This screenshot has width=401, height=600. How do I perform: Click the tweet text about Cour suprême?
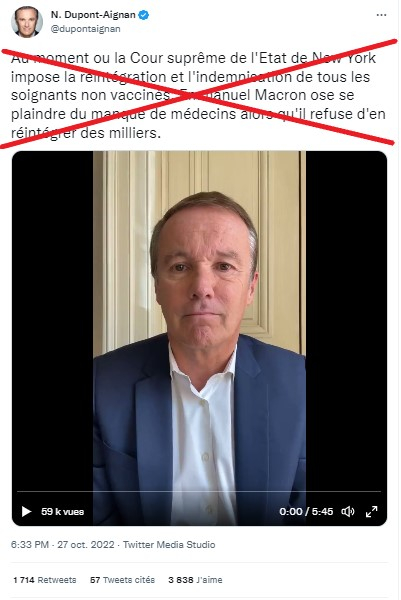pos(198,95)
